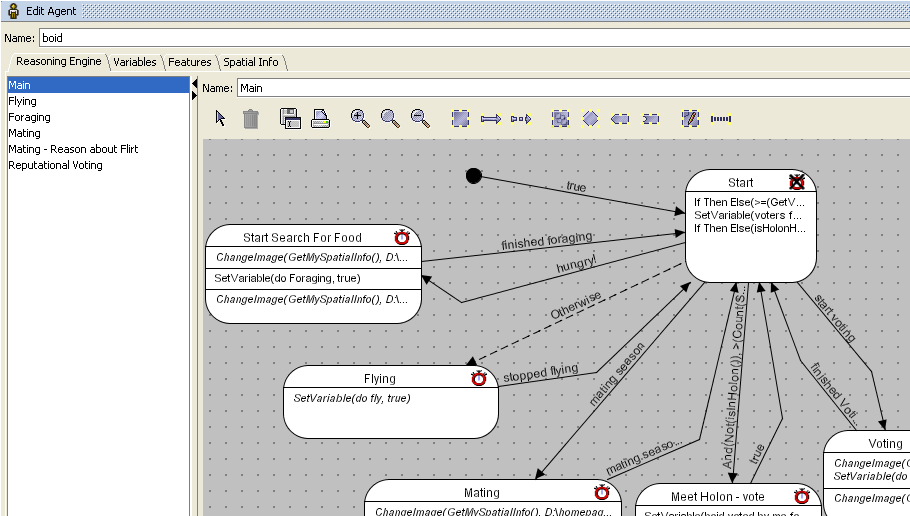Zoom out with the minus magnifier
The image size is (910, 516).
(x=420, y=119)
